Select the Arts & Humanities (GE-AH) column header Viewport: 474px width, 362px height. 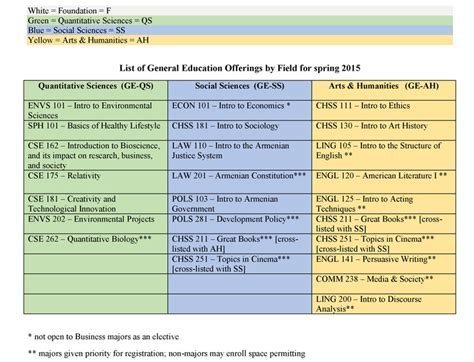(x=384, y=90)
